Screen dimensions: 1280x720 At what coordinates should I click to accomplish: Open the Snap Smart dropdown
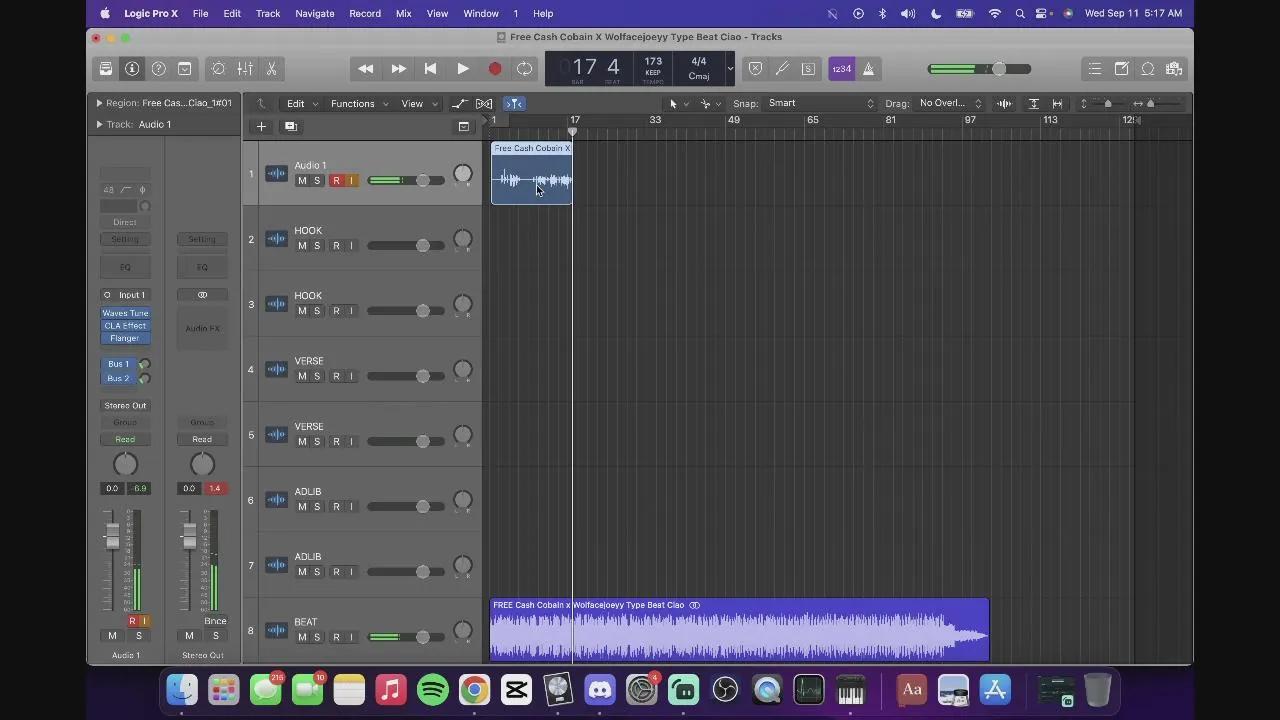point(820,103)
